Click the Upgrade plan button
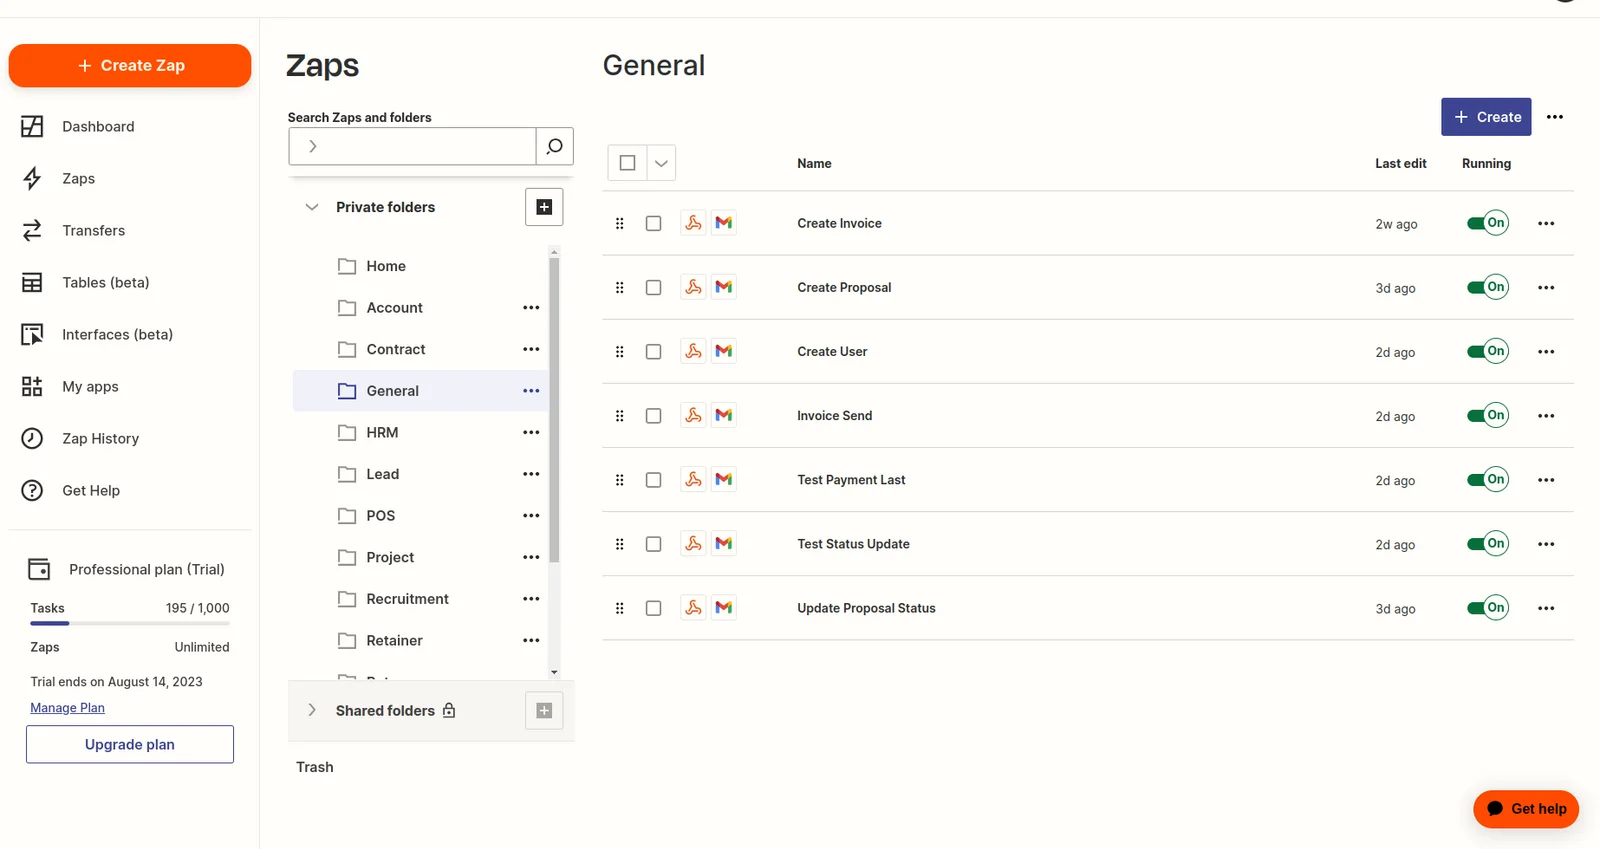This screenshot has height=849, width=1600. (x=130, y=744)
